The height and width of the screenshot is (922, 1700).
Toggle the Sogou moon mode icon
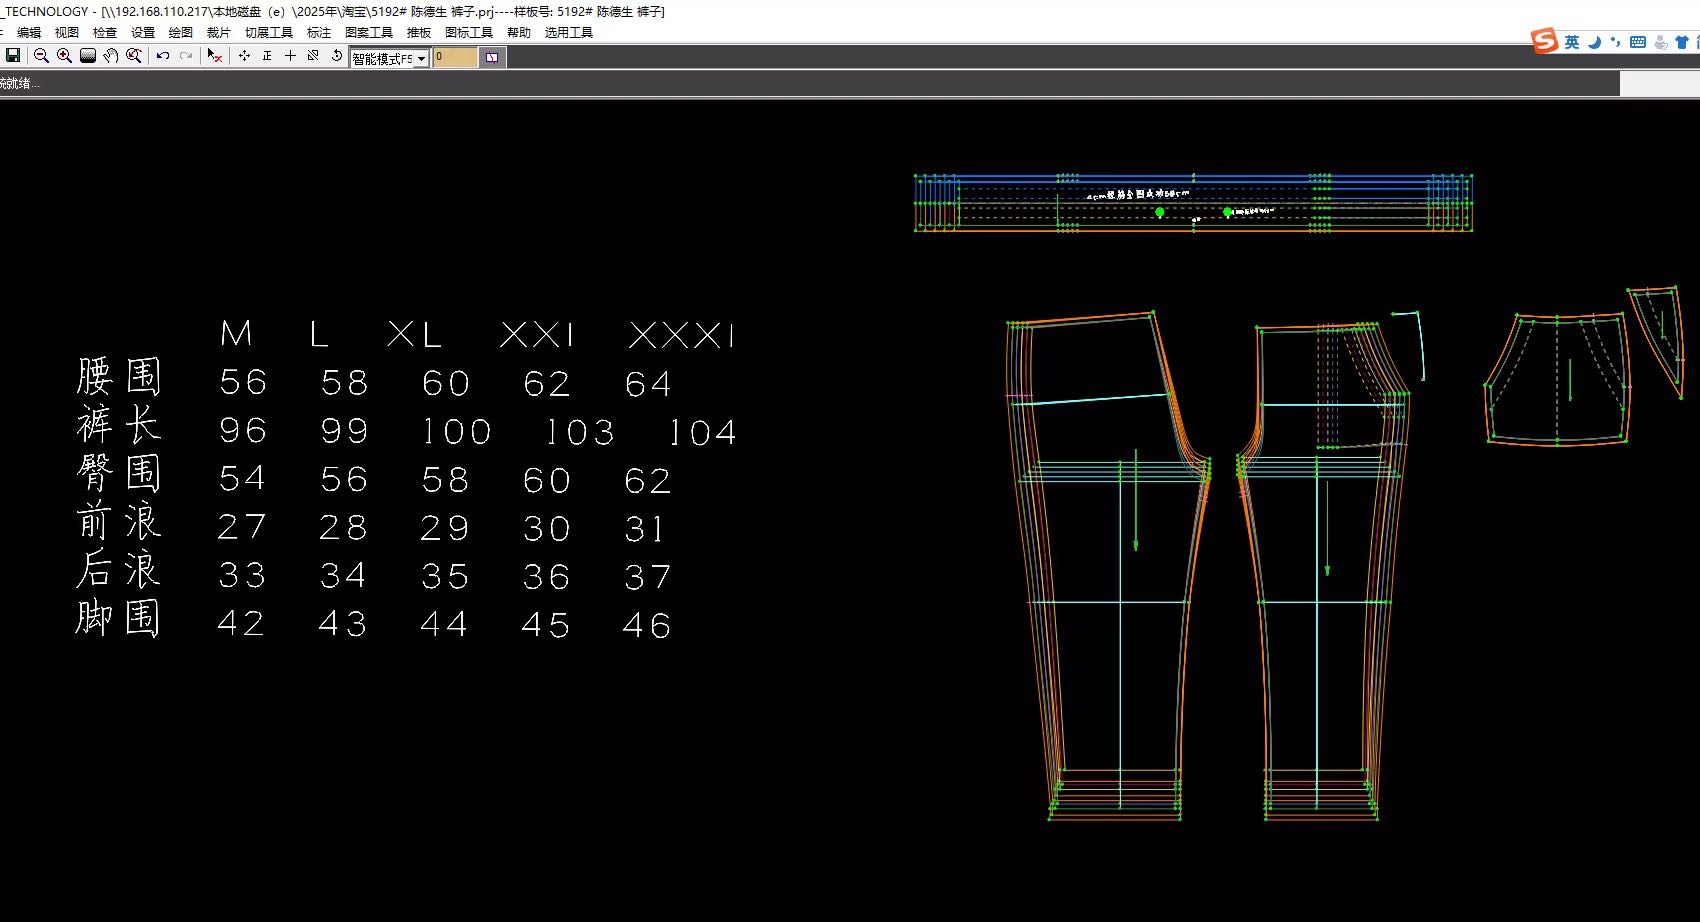(1595, 42)
